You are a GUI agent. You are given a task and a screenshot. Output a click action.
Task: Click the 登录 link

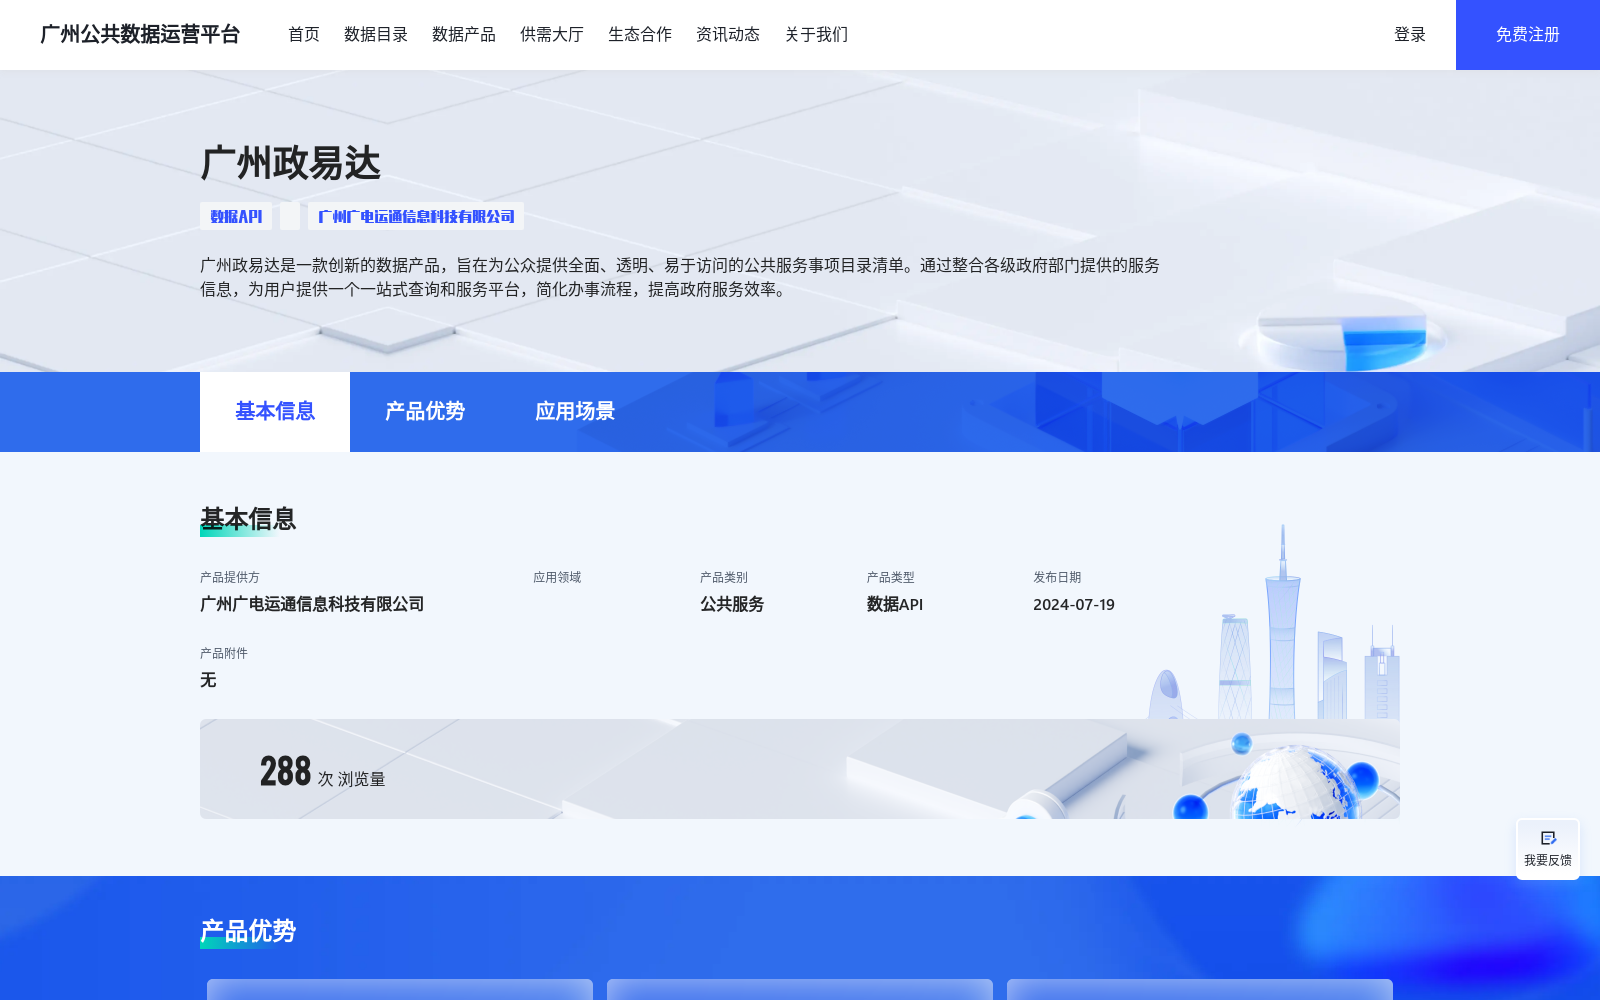click(x=1410, y=34)
